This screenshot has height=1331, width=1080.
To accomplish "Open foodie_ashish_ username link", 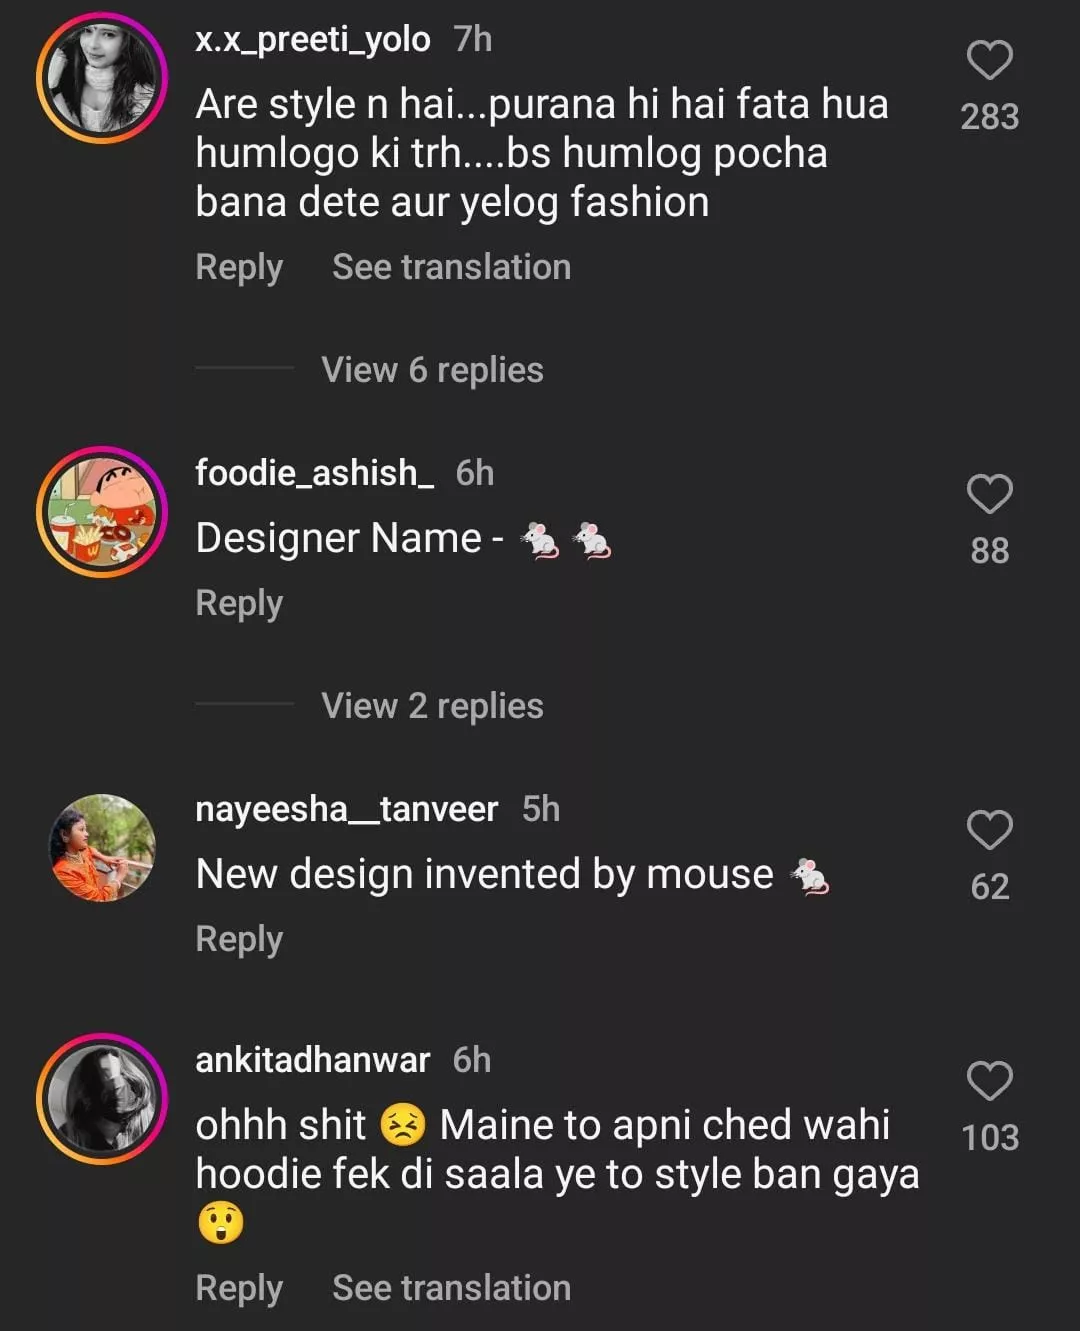I will point(314,473).
